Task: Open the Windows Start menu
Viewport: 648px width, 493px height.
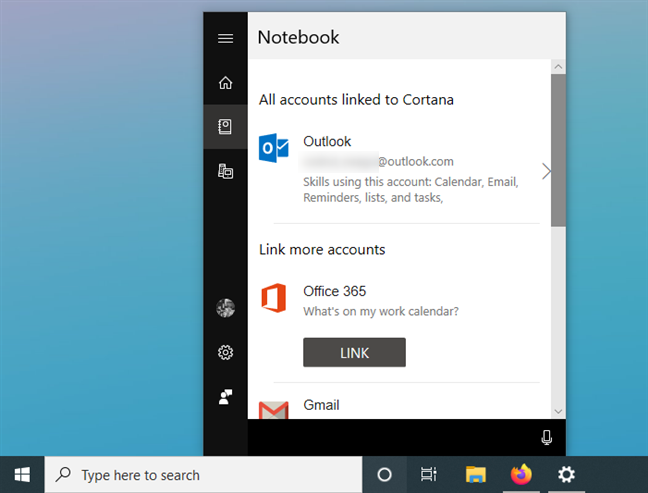Action: point(22,474)
